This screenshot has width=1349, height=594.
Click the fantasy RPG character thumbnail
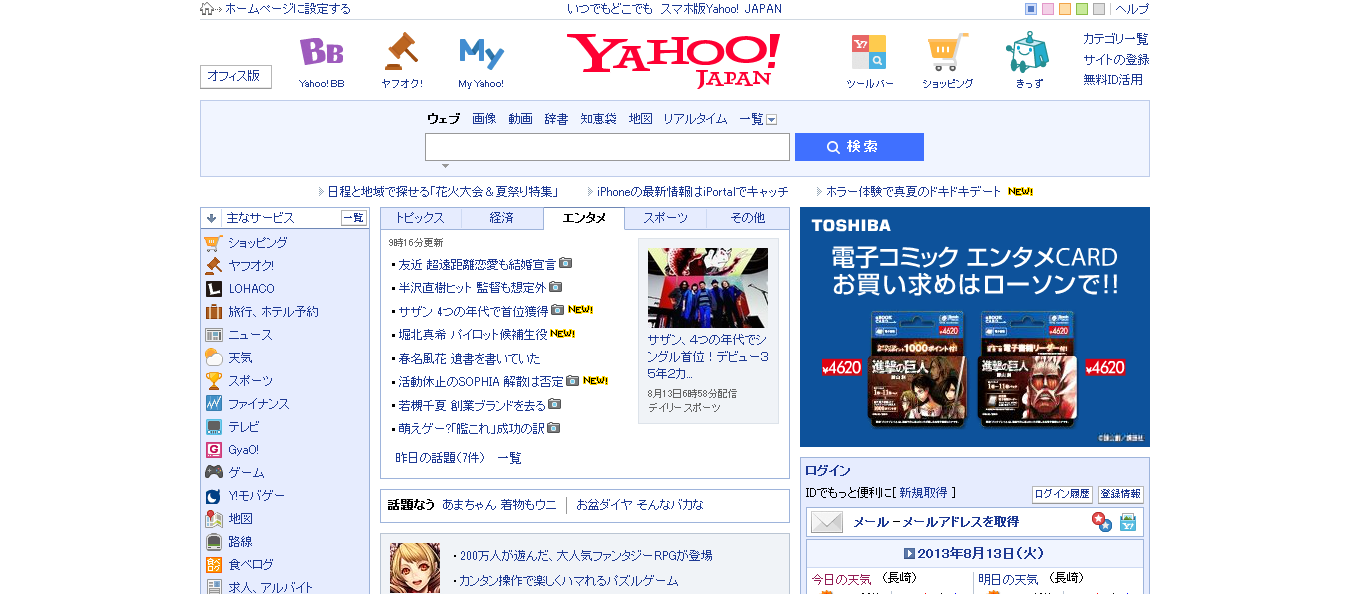click(416, 568)
